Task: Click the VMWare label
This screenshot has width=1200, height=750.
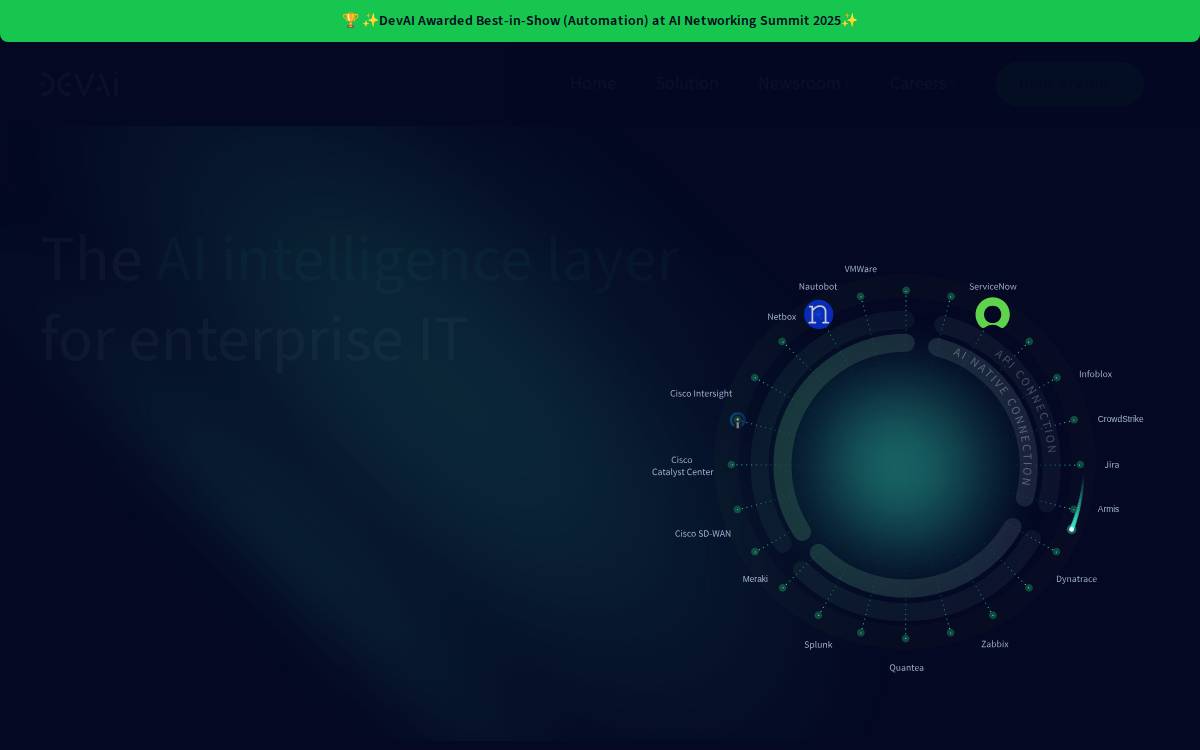Action: point(860,269)
